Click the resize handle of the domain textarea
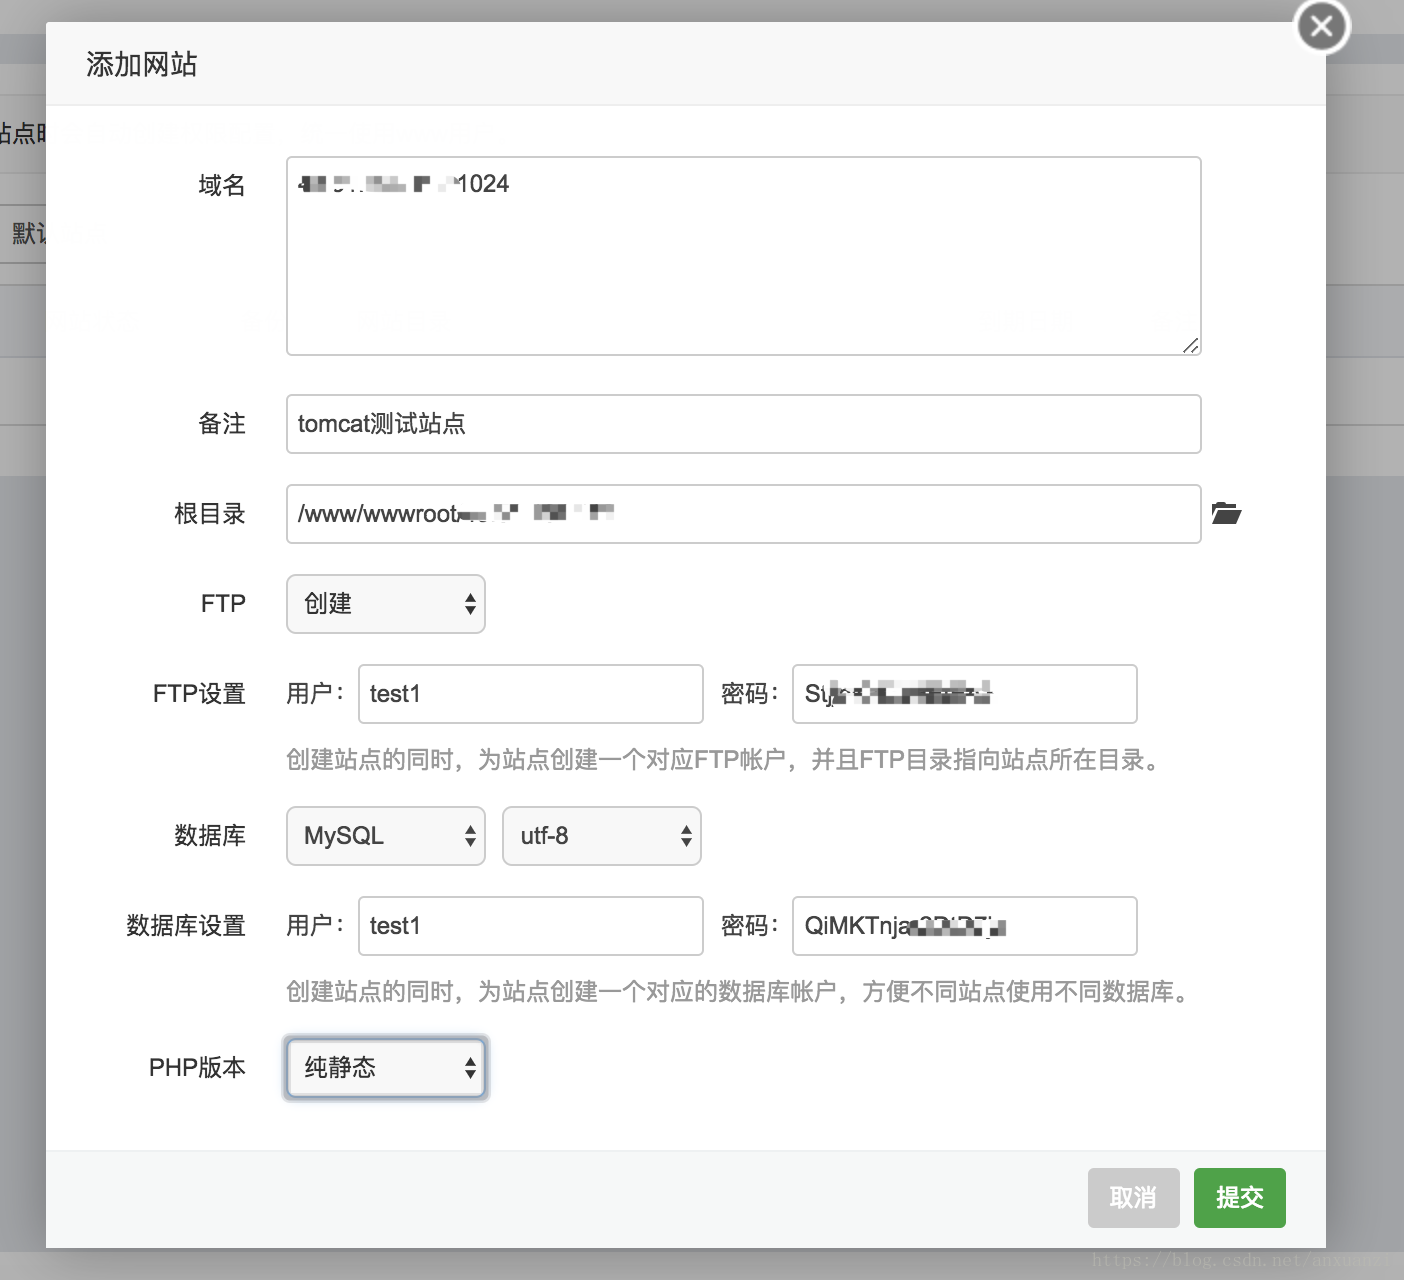This screenshot has width=1404, height=1280. pos(1191,346)
